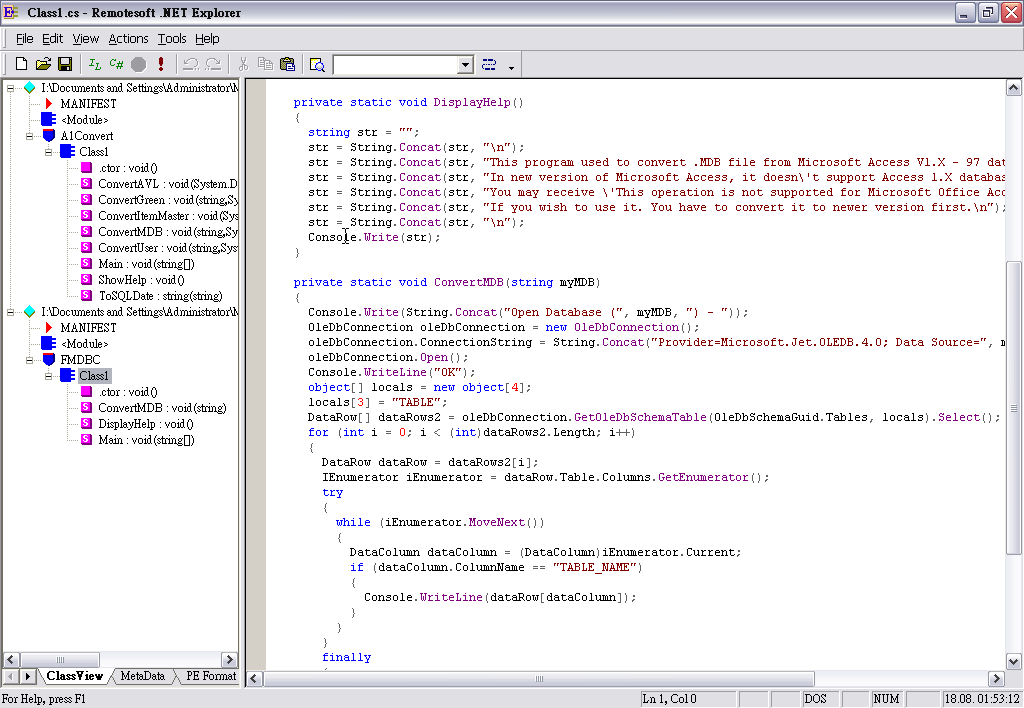Click the blue link icon beside the combo box

coord(488,64)
